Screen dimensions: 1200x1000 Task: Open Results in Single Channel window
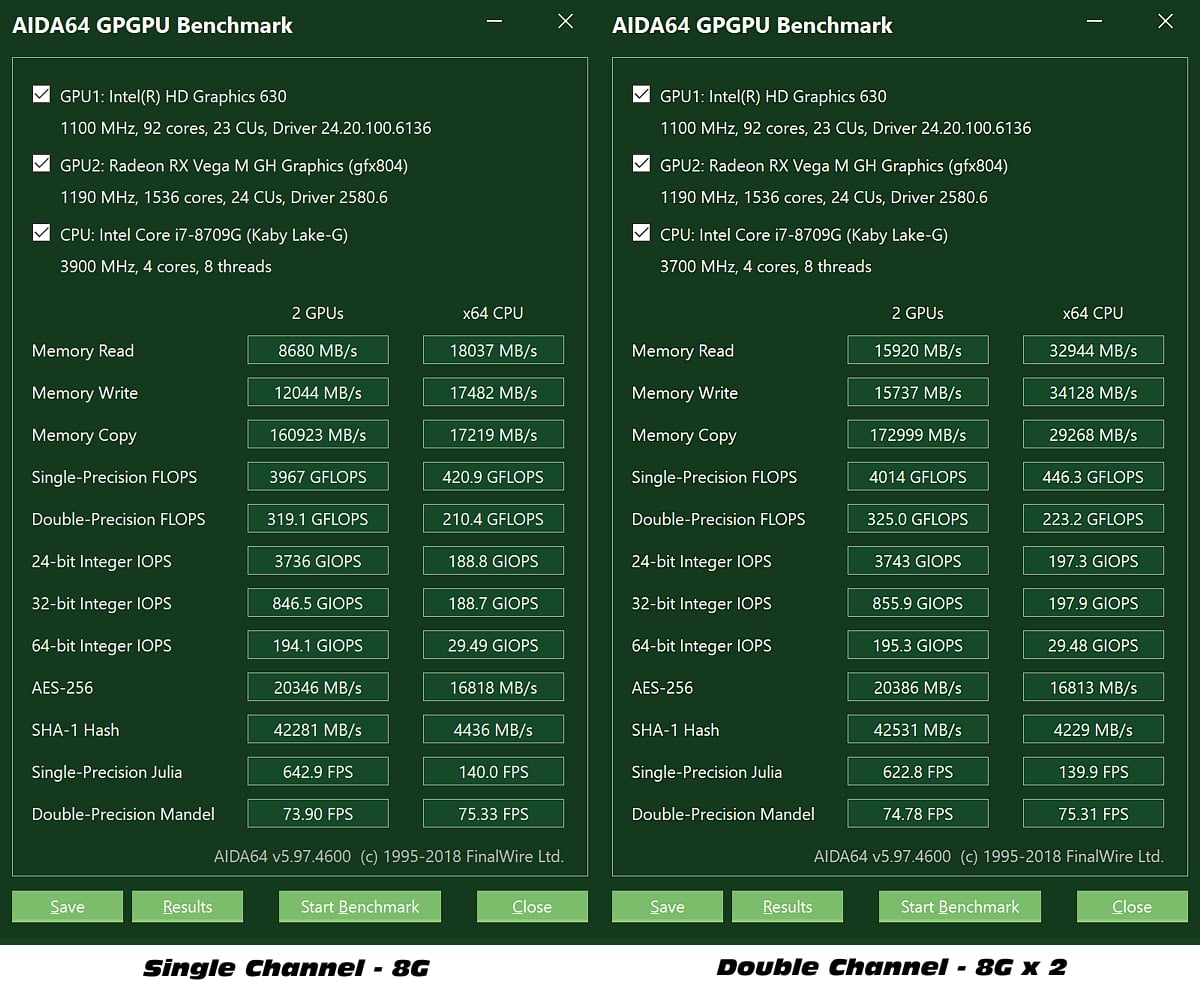pos(187,906)
